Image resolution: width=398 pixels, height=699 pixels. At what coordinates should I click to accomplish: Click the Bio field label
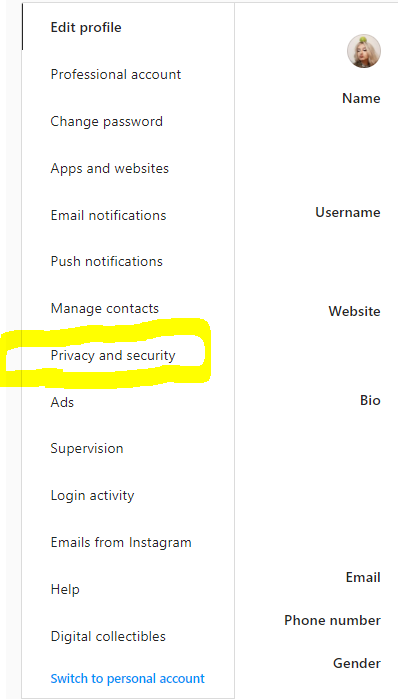click(x=370, y=400)
